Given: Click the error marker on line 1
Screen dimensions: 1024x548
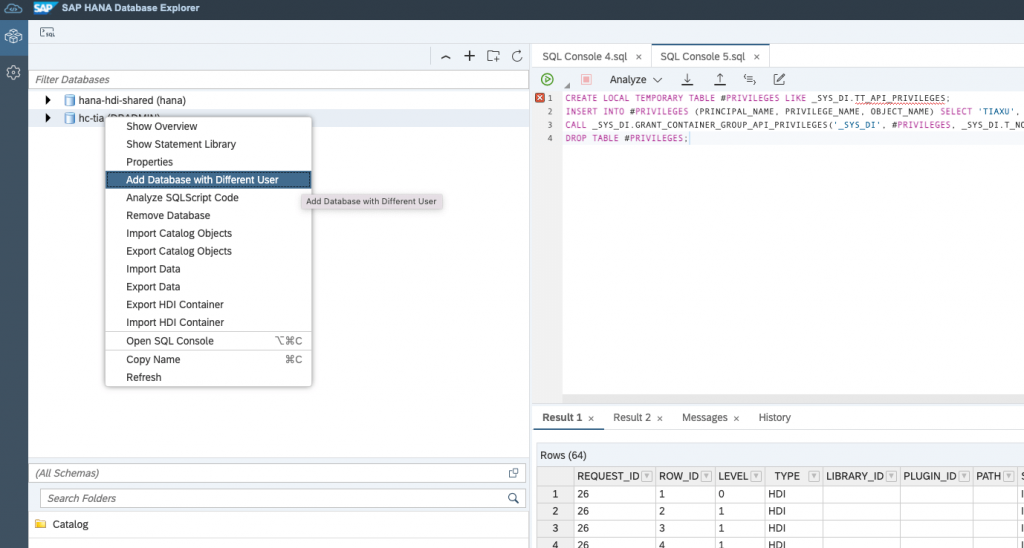Looking at the screenshot, I should point(539,98).
